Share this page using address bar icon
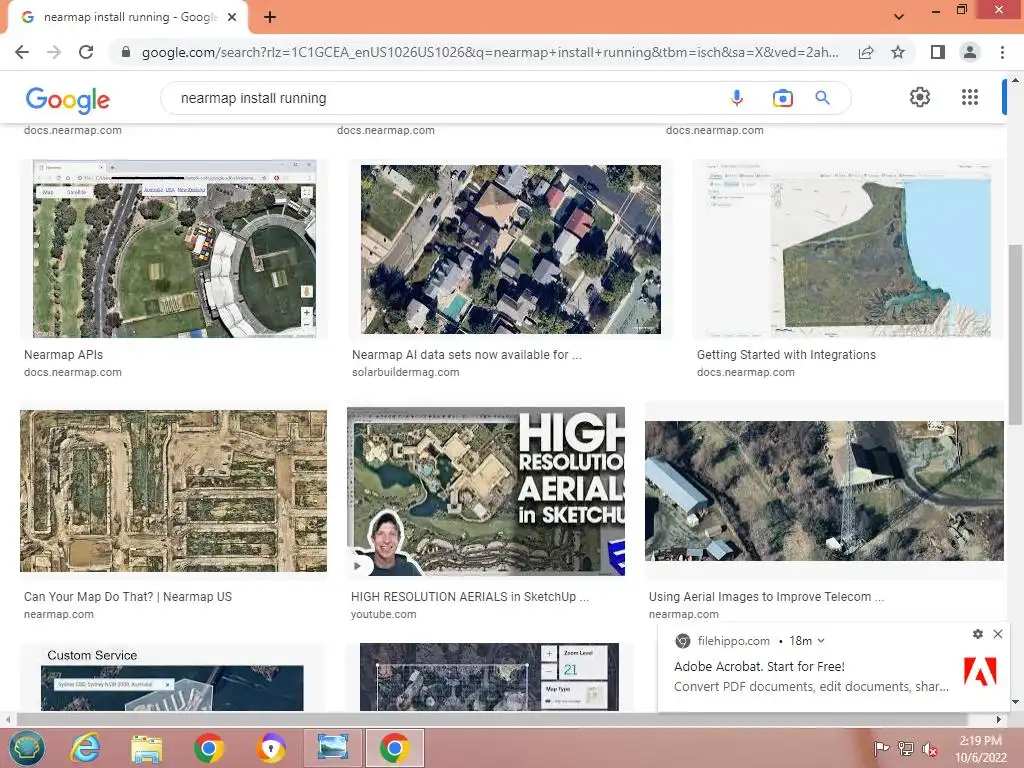Viewport: 1024px width, 768px height. pos(866,52)
